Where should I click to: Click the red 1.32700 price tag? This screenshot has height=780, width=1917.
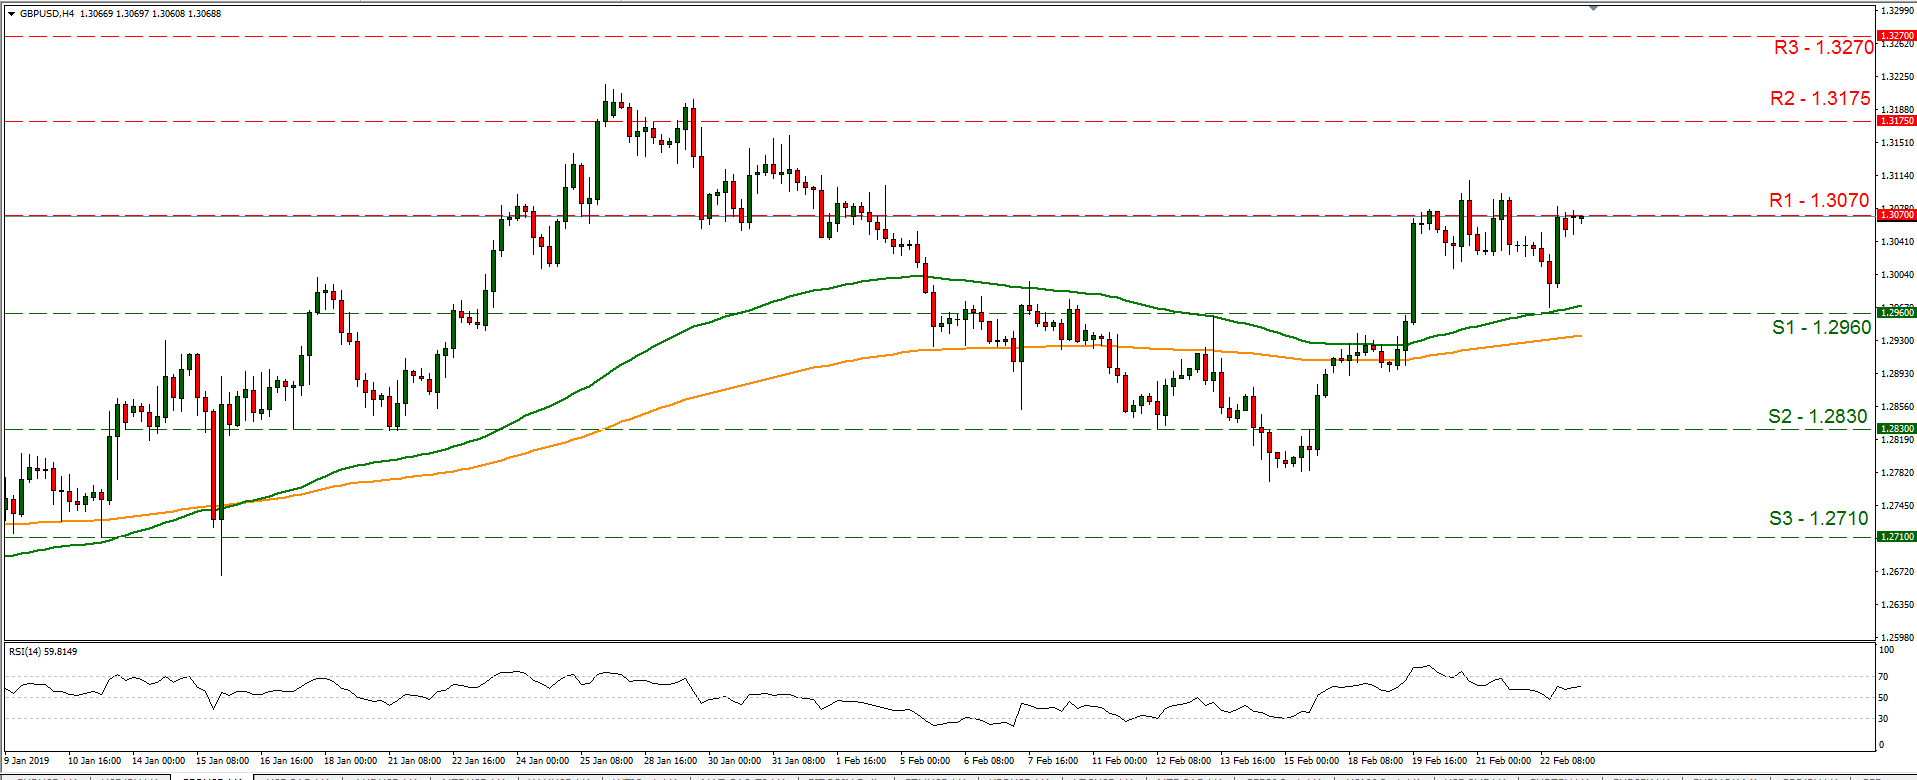tap(1897, 36)
